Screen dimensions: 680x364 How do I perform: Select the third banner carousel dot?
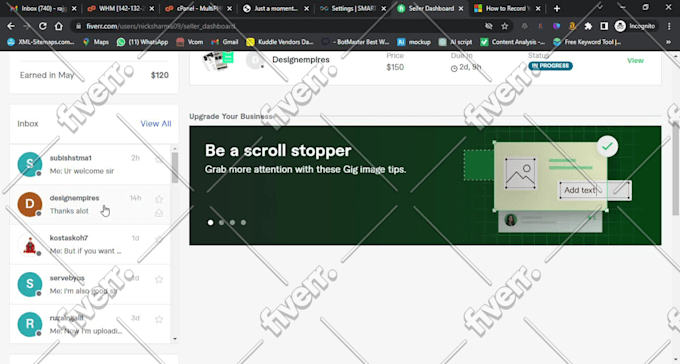click(x=232, y=223)
